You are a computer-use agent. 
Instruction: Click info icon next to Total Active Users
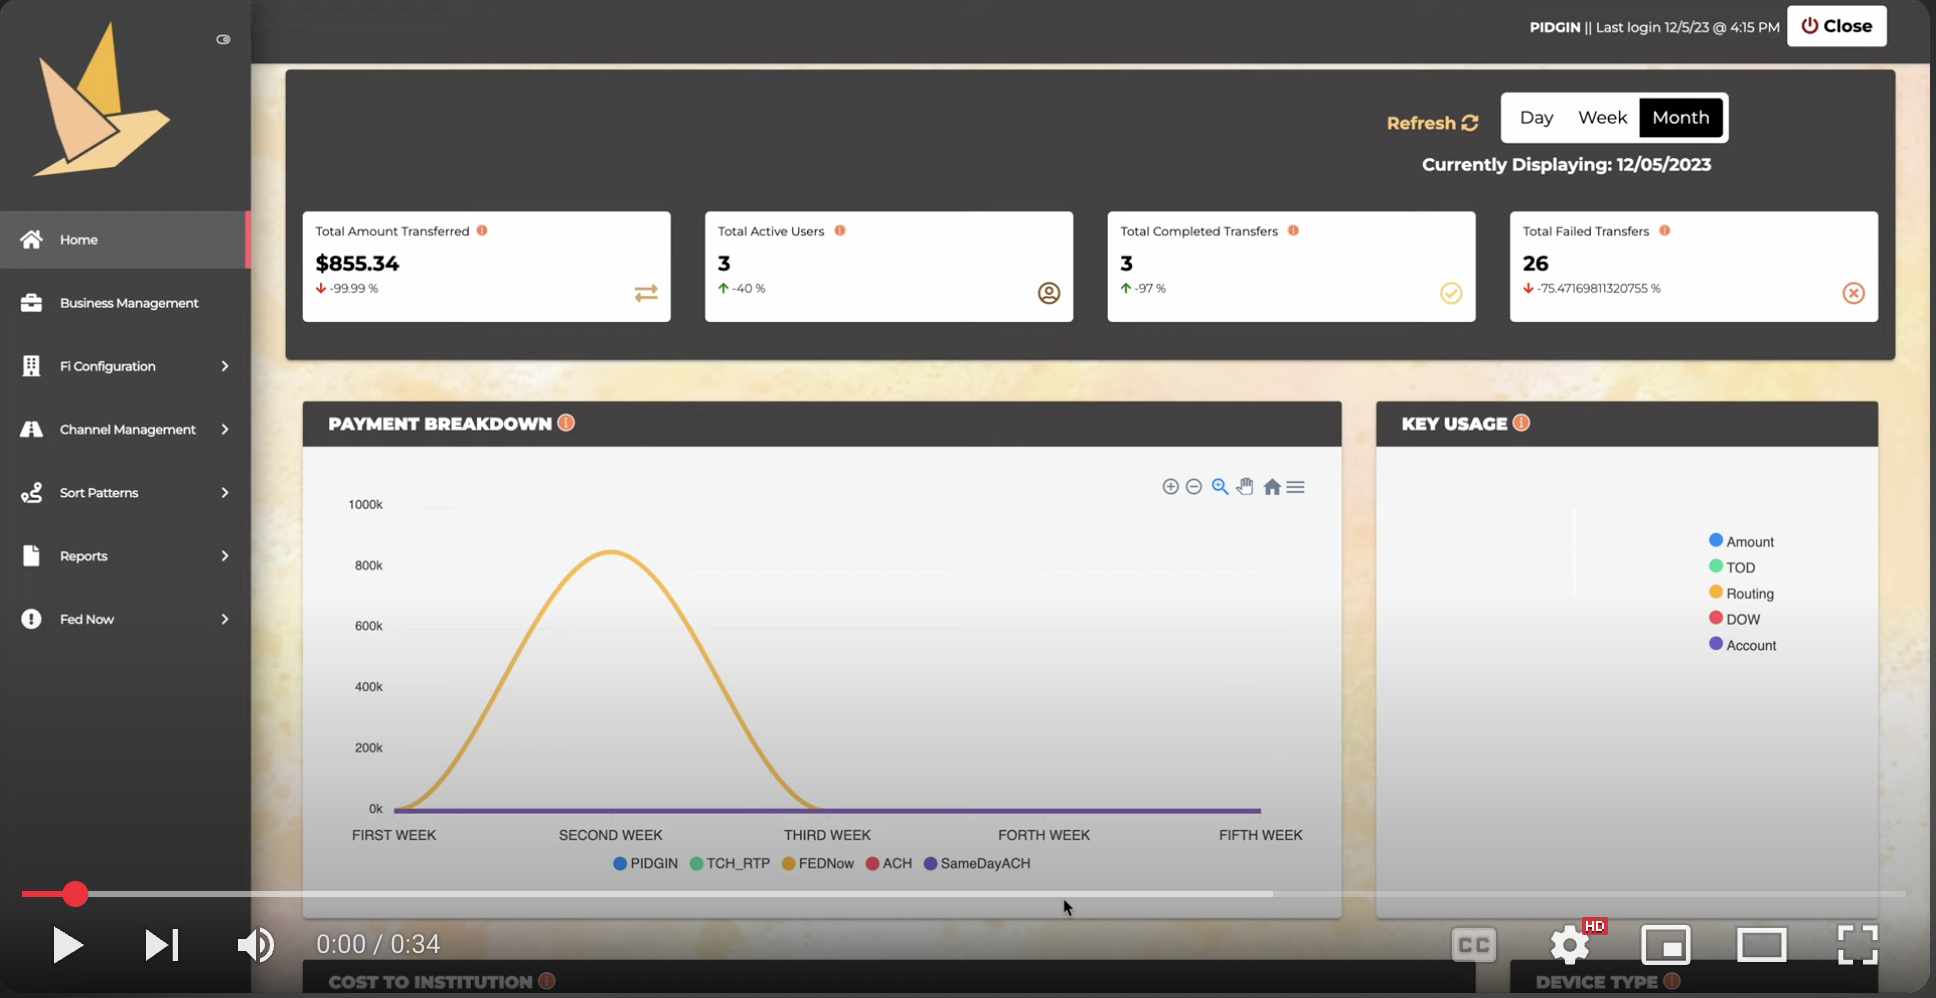(x=840, y=230)
